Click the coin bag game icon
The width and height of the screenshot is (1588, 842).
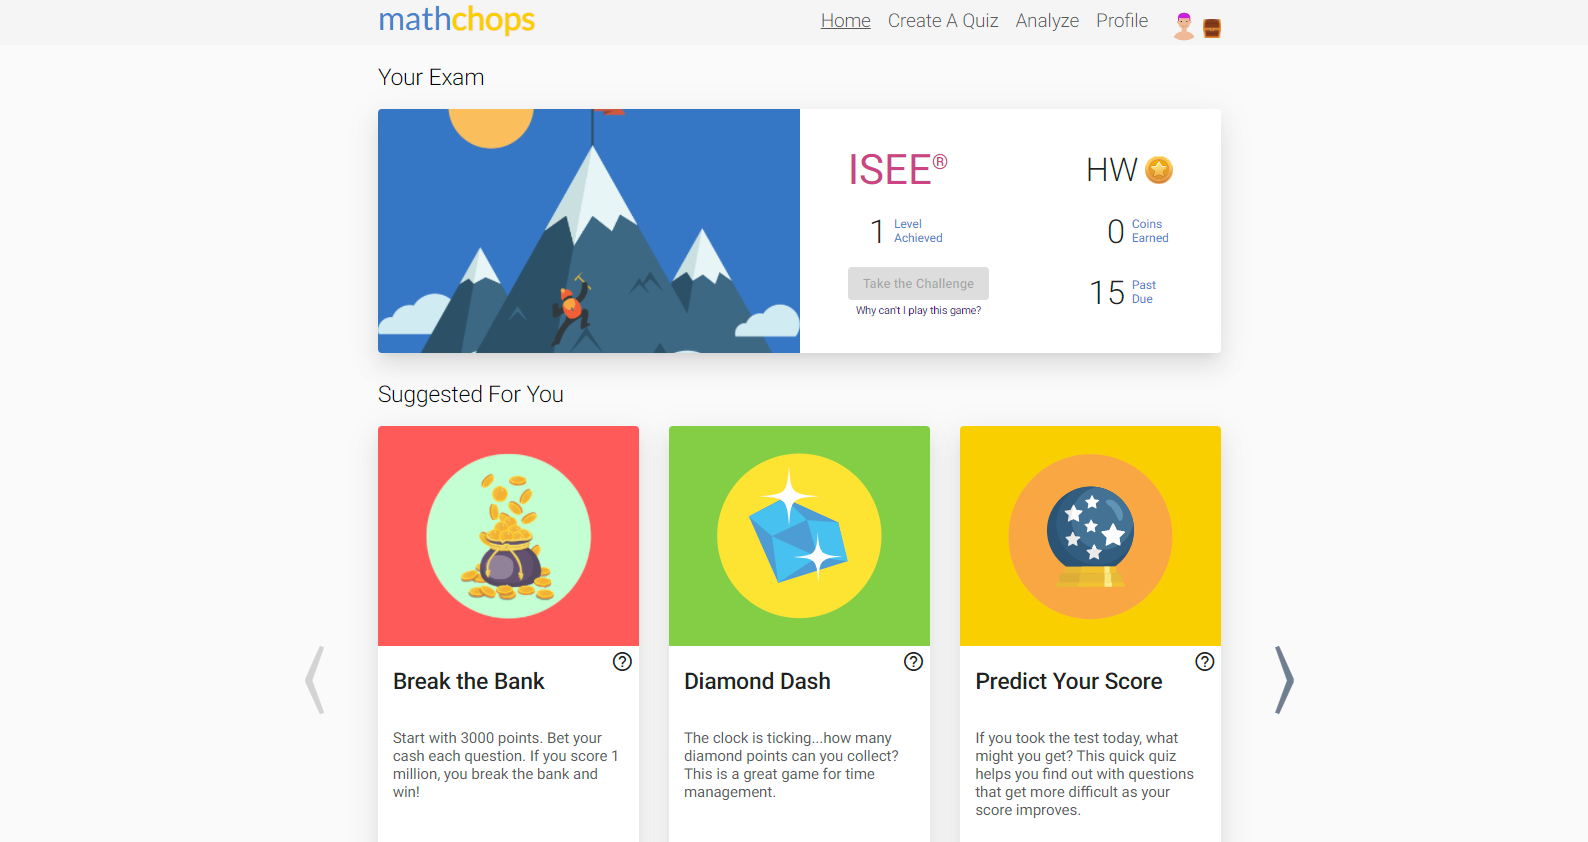click(x=509, y=536)
